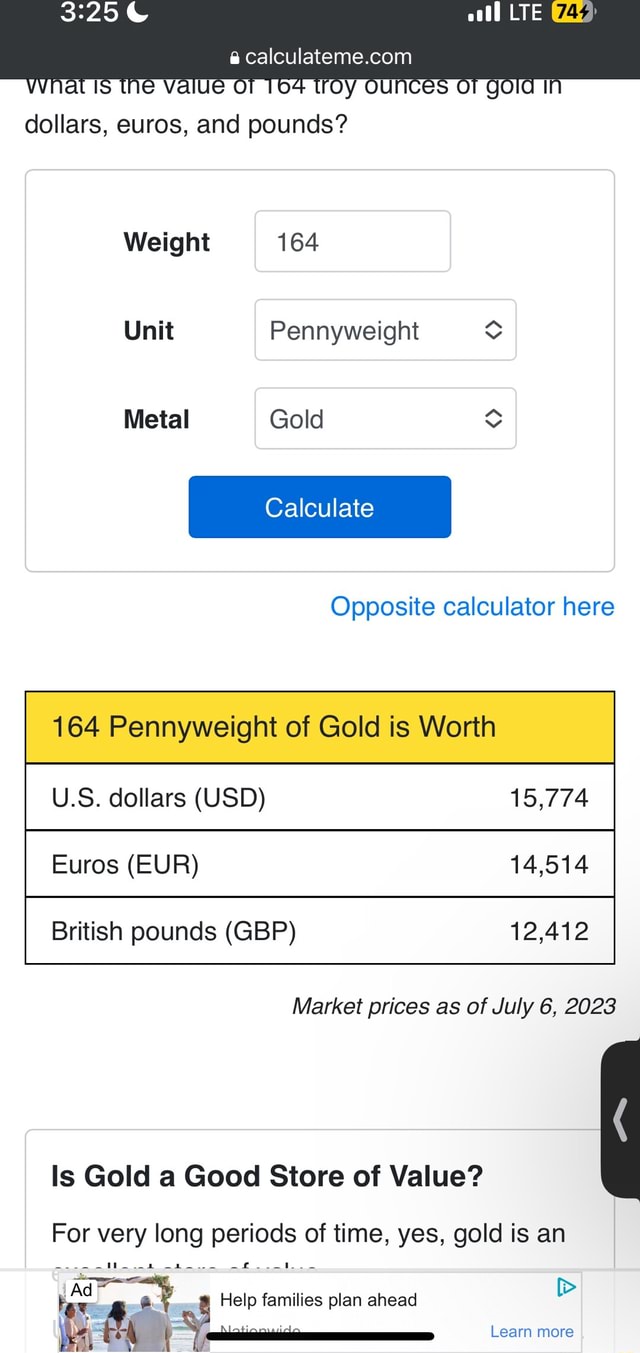Viewport: 640px width, 1353px height.
Task: Tap the calculateme.com address bar
Action: click(x=320, y=57)
